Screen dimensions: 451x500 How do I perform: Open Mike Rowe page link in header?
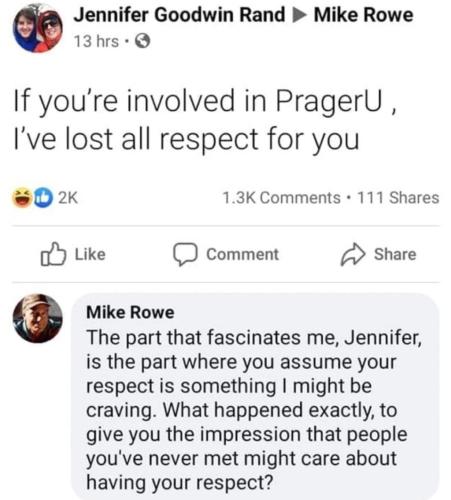363,15
